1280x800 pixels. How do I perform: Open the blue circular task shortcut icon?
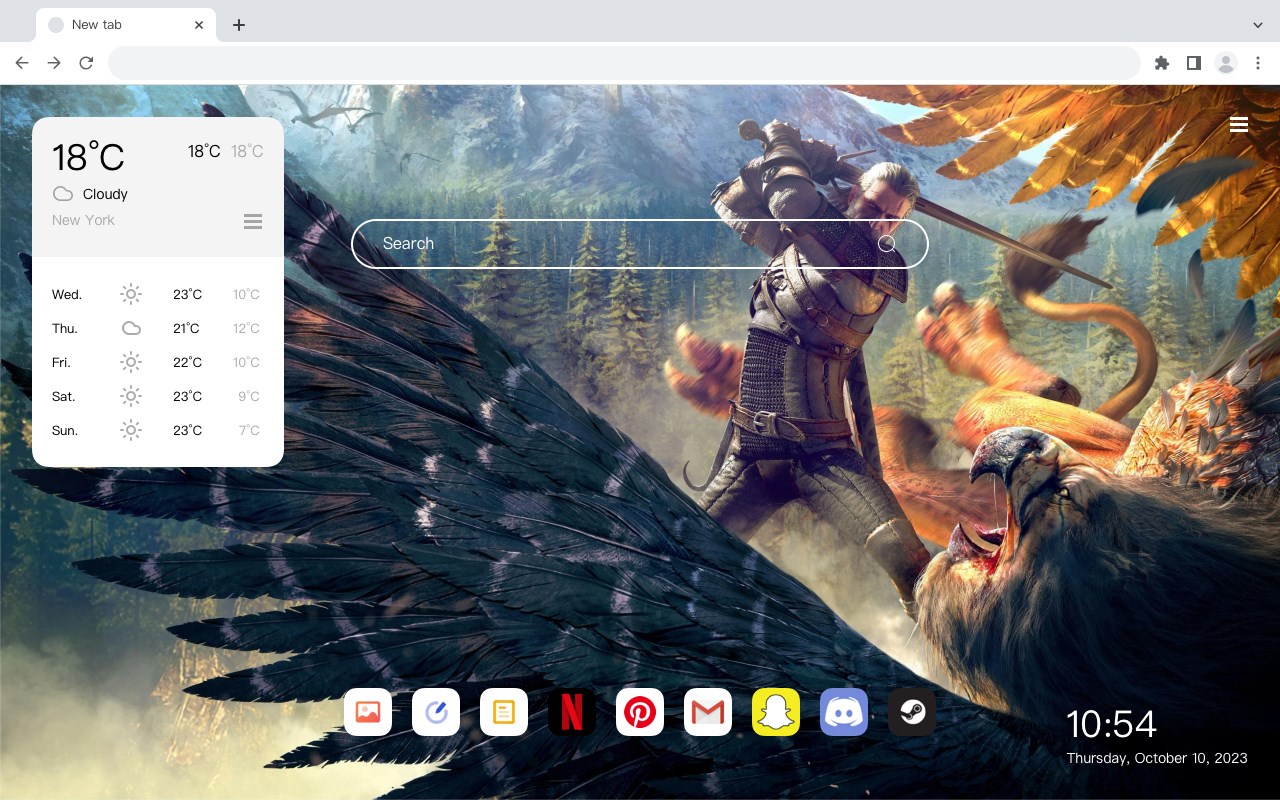click(436, 712)
